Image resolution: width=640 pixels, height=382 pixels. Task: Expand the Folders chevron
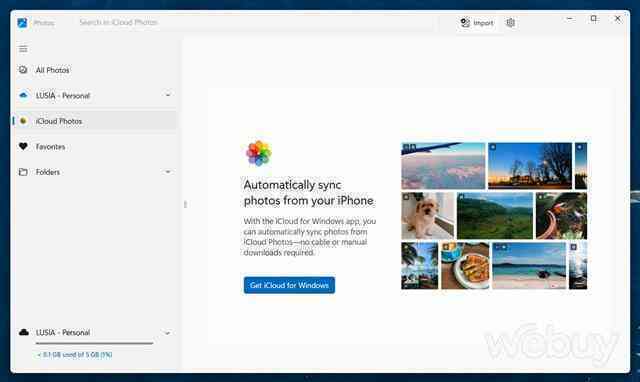(168, 172)
